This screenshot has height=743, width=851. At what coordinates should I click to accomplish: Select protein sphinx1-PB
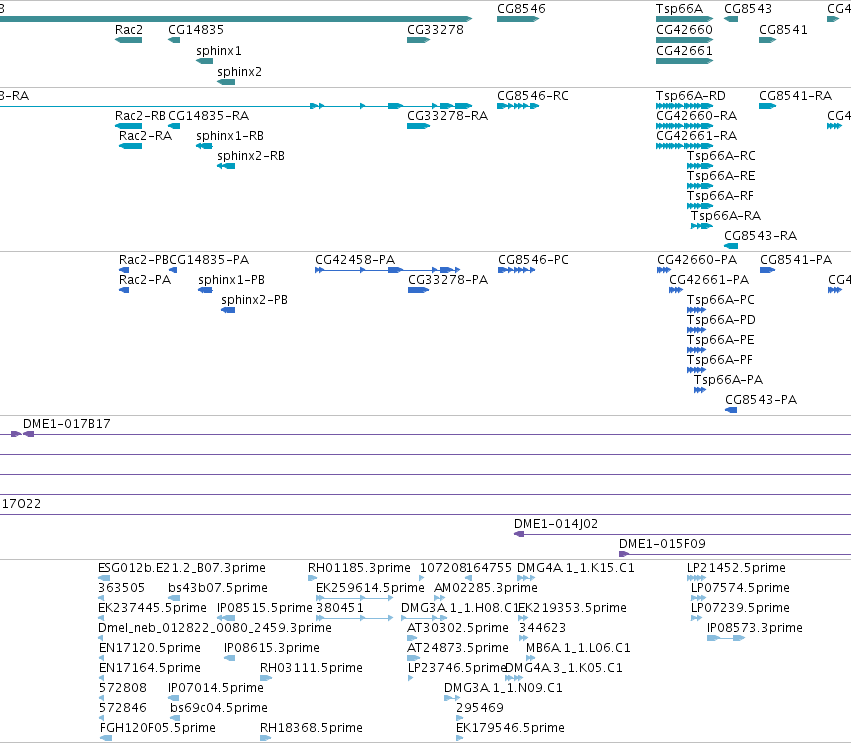[x=205, y=290]
